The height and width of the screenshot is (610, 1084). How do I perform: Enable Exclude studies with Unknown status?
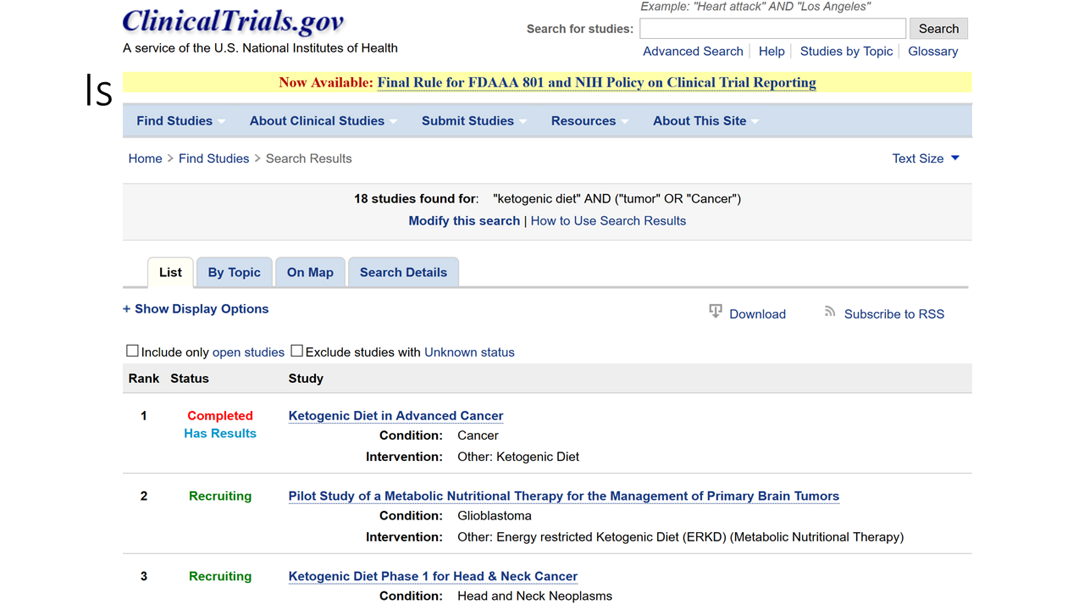pos(297,351)
